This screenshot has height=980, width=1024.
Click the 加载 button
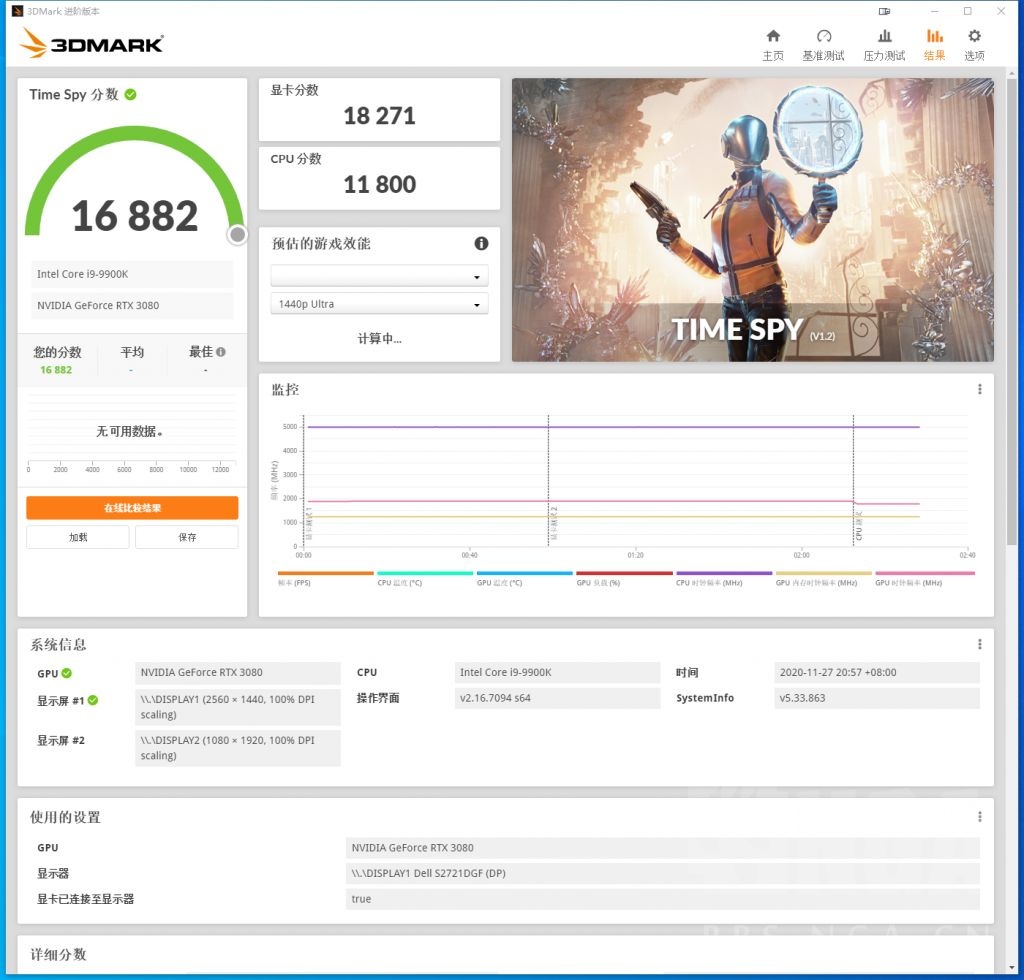click(78, 537)
